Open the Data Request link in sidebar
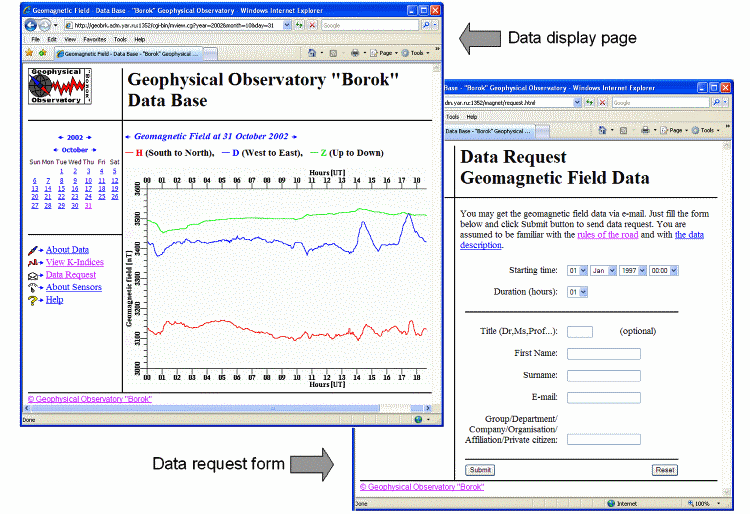This screenshot has width=750, height=514. click(x=71, y=274)
